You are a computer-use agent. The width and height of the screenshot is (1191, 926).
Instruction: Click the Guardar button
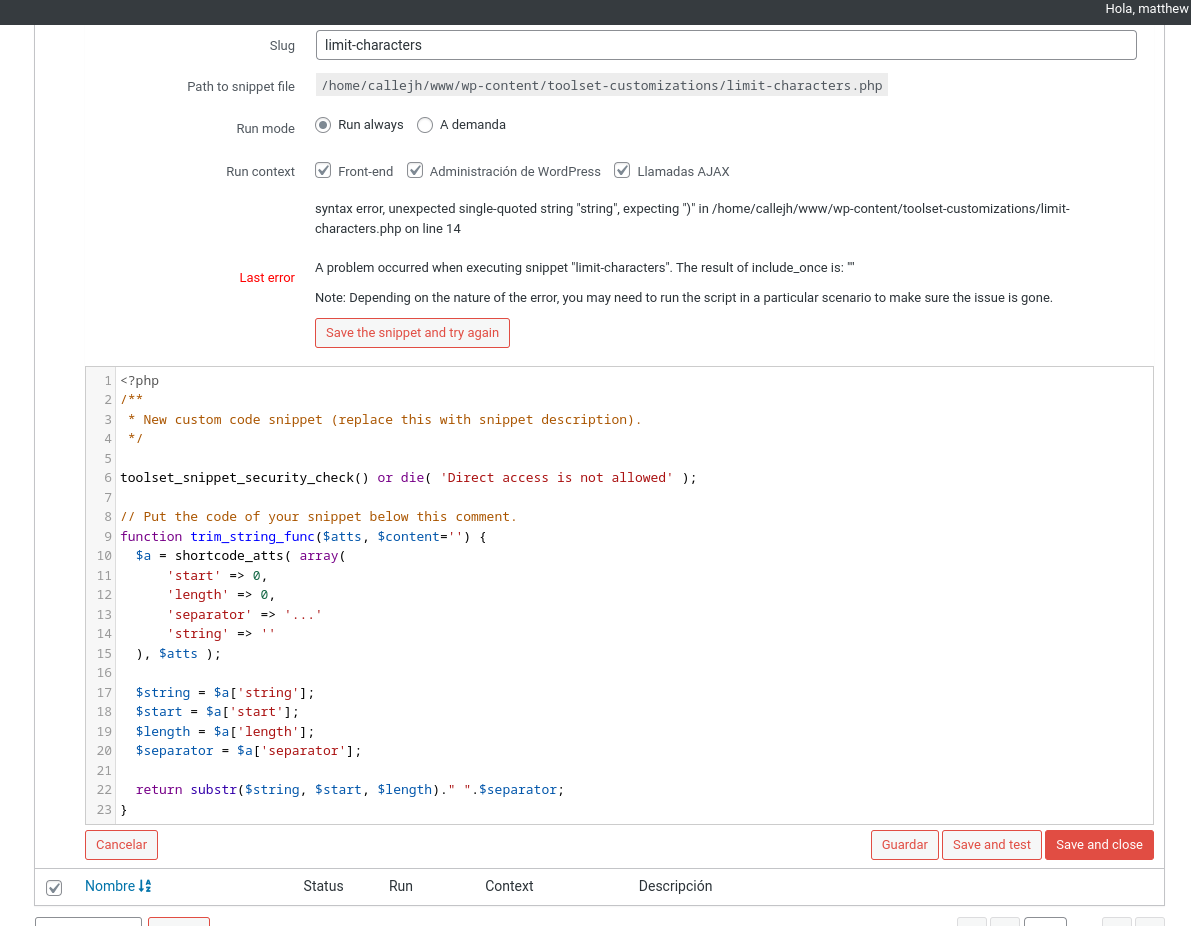click(905, 845)
